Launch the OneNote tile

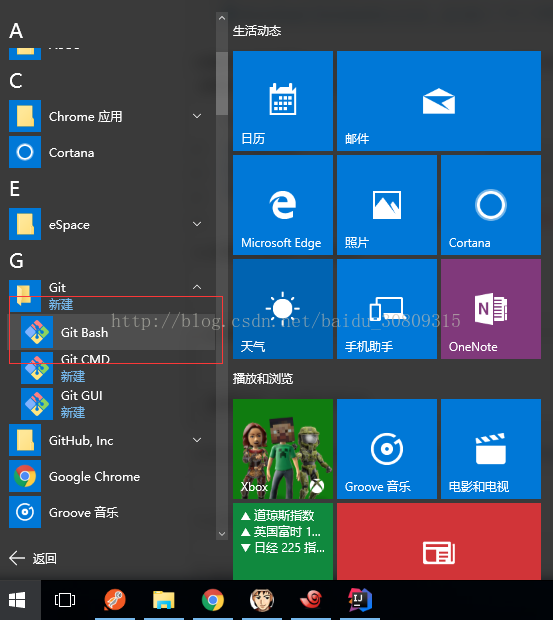[491, 309]
